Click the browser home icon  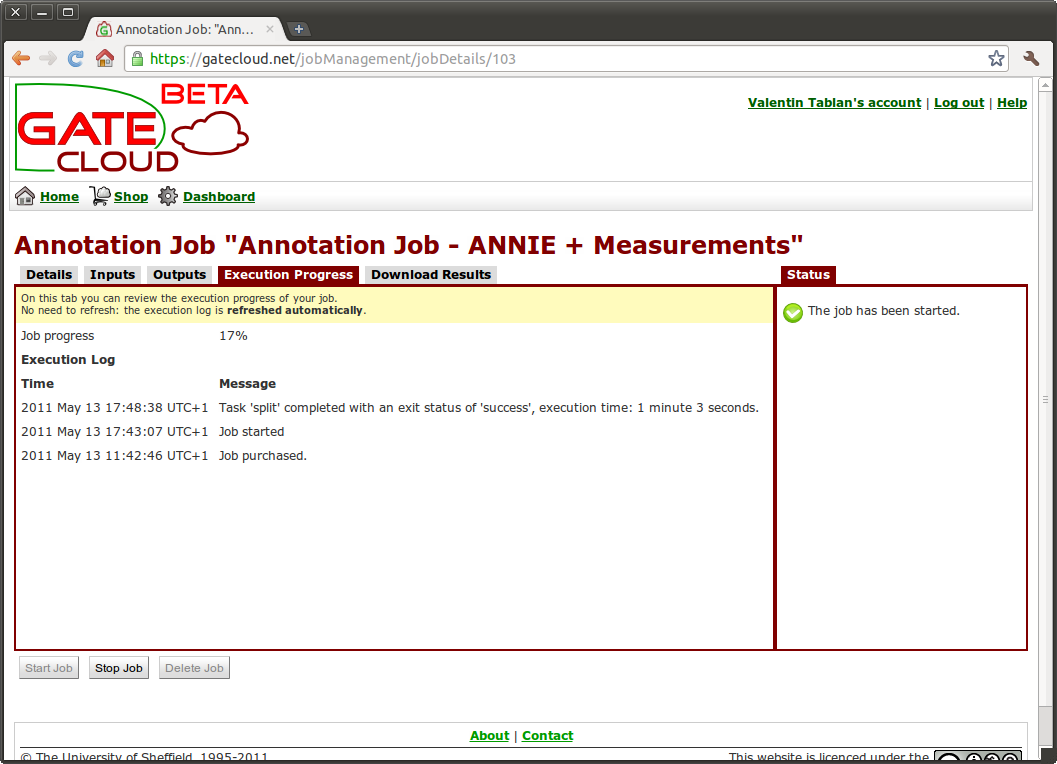(104, 59)
